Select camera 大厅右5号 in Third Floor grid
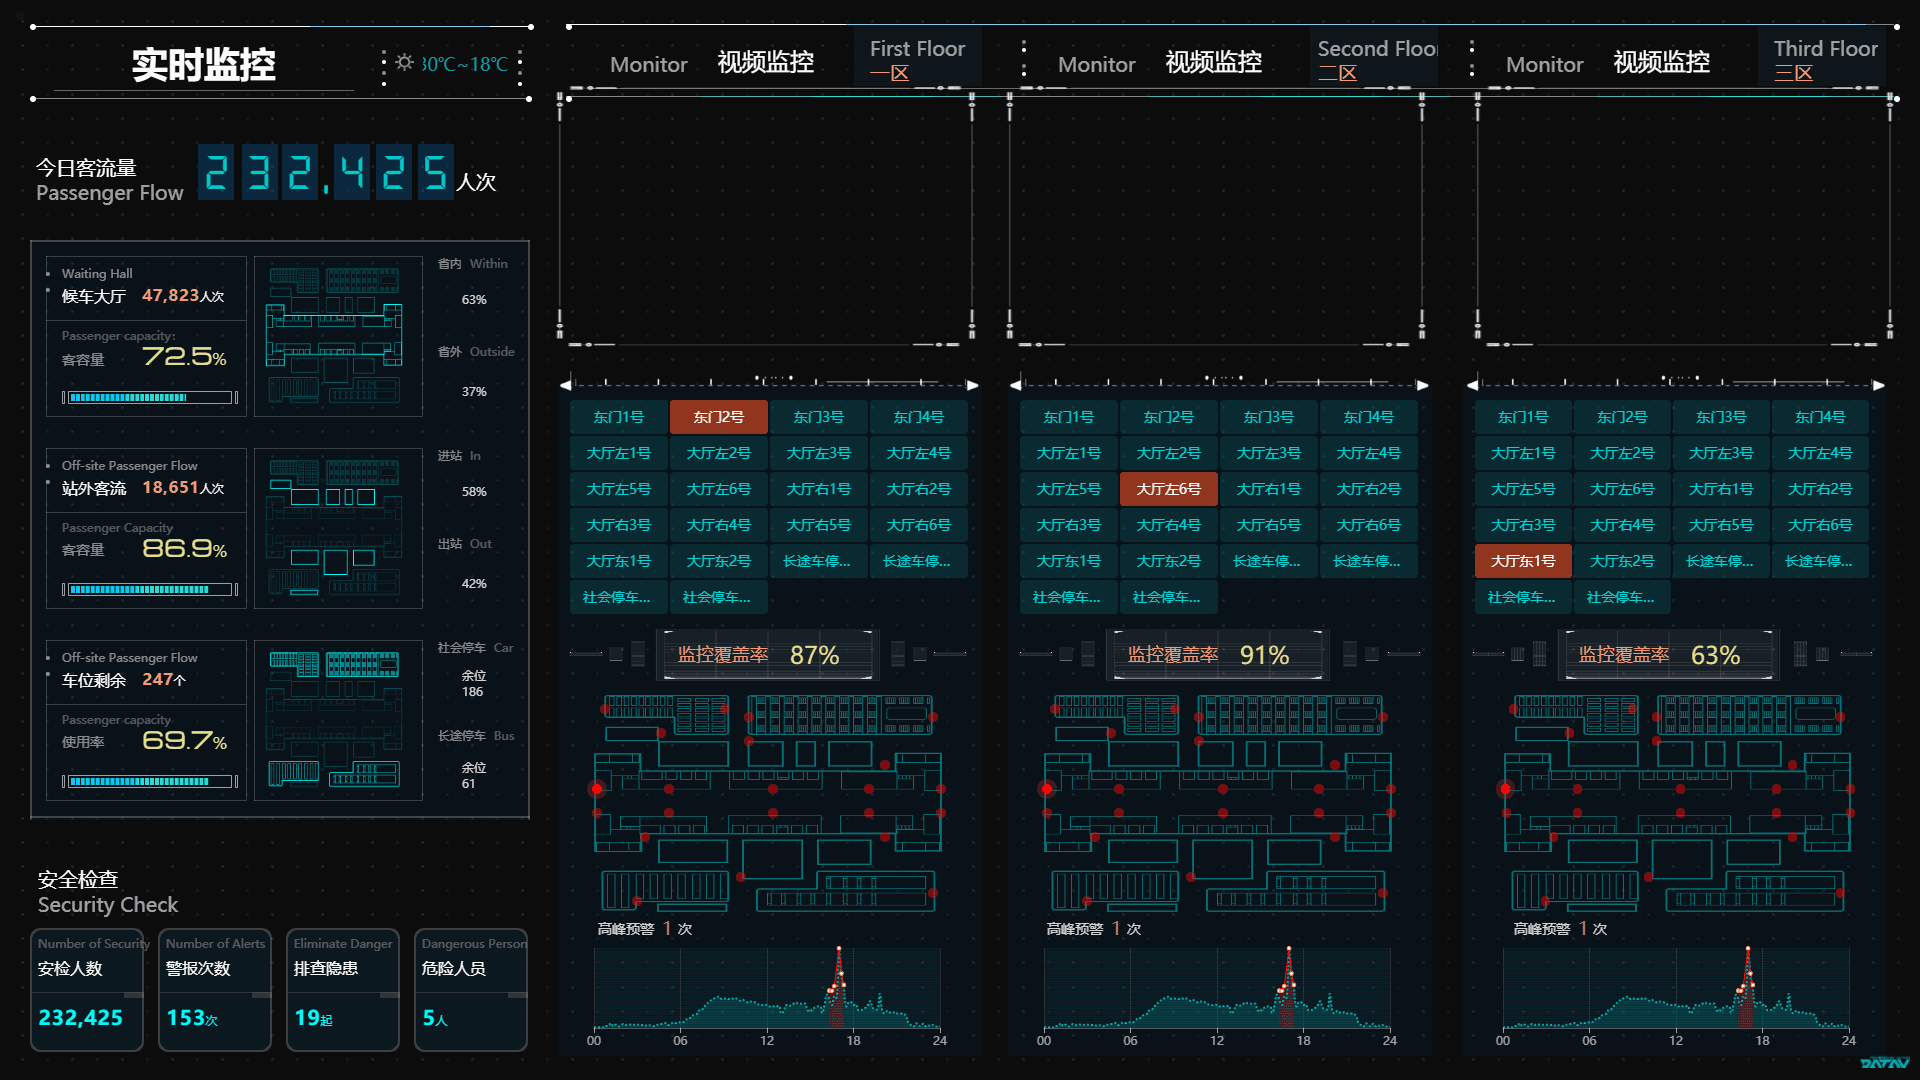Screen dimensions: 1920x1080 tap(1721, 525)
